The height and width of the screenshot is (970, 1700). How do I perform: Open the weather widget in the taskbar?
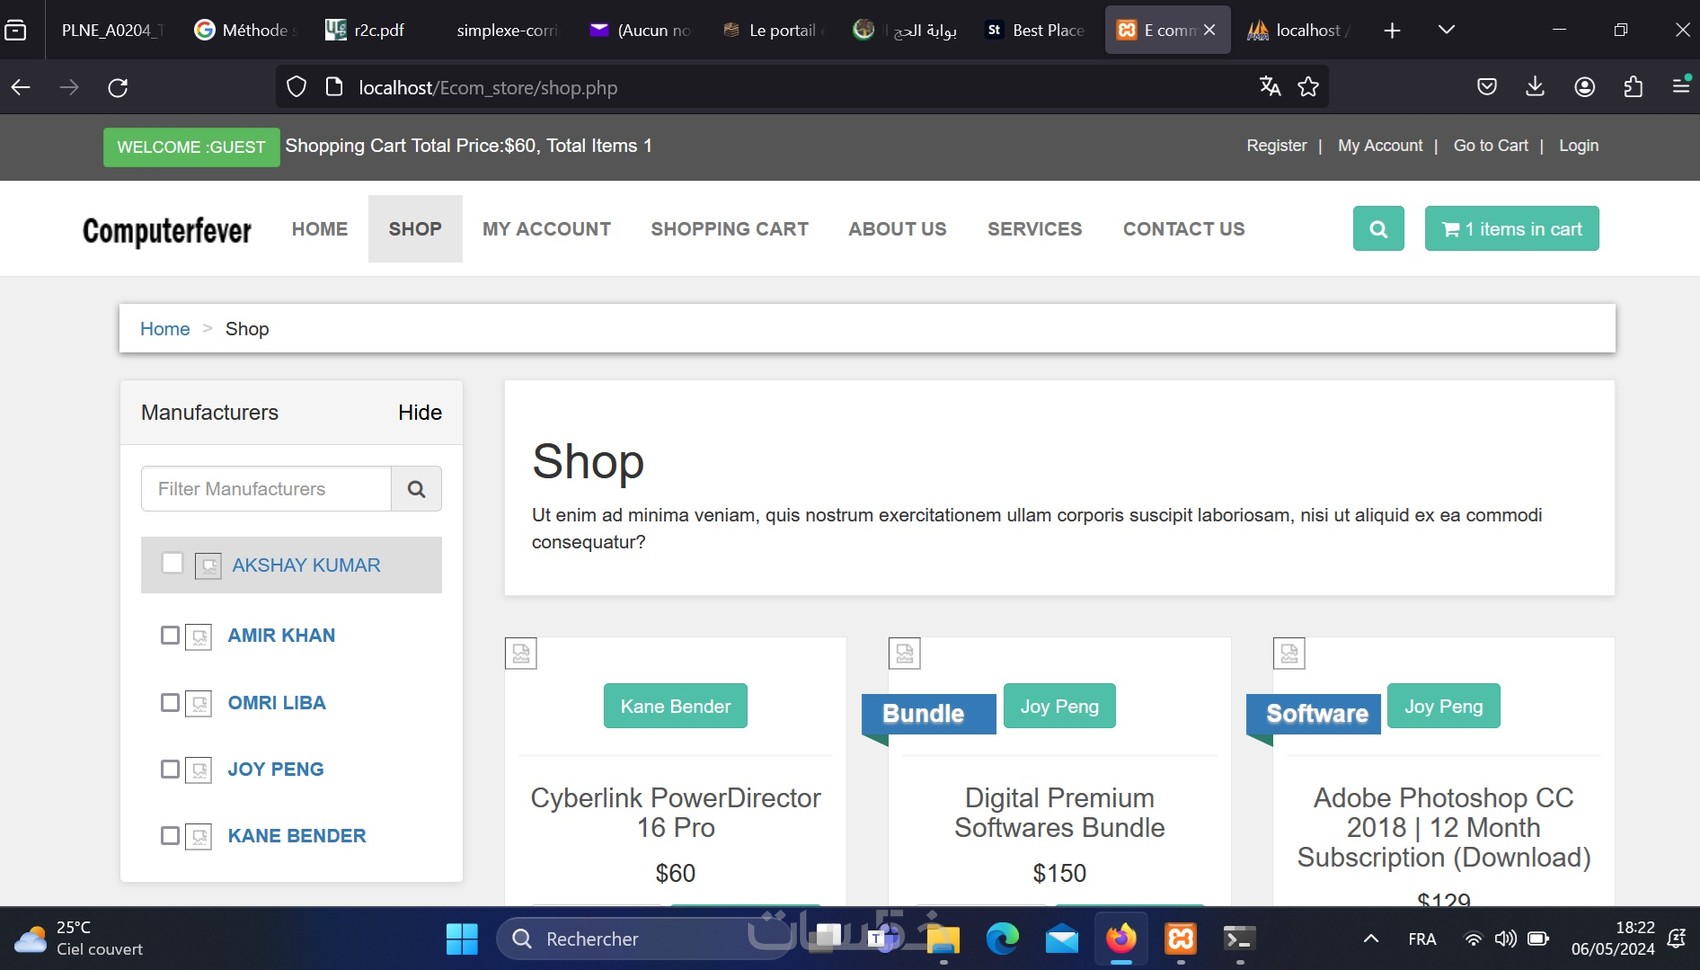(x=80, y=939)
